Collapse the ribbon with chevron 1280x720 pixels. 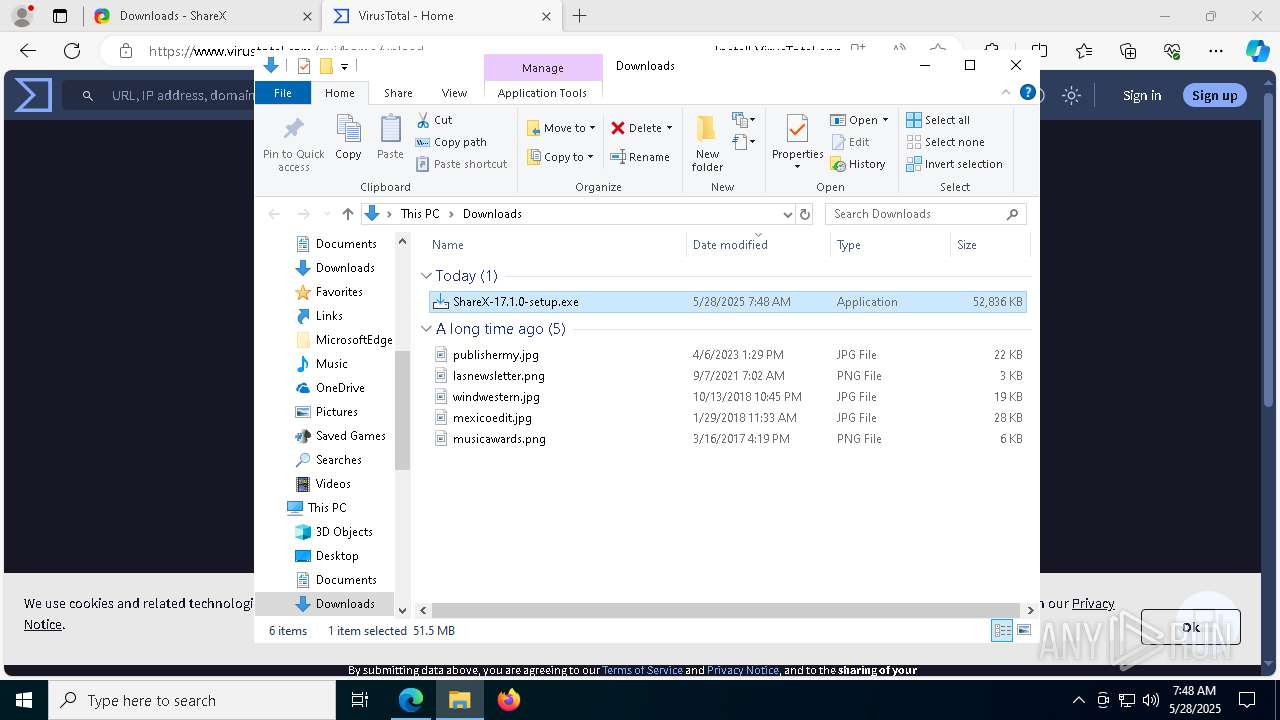1006,92
